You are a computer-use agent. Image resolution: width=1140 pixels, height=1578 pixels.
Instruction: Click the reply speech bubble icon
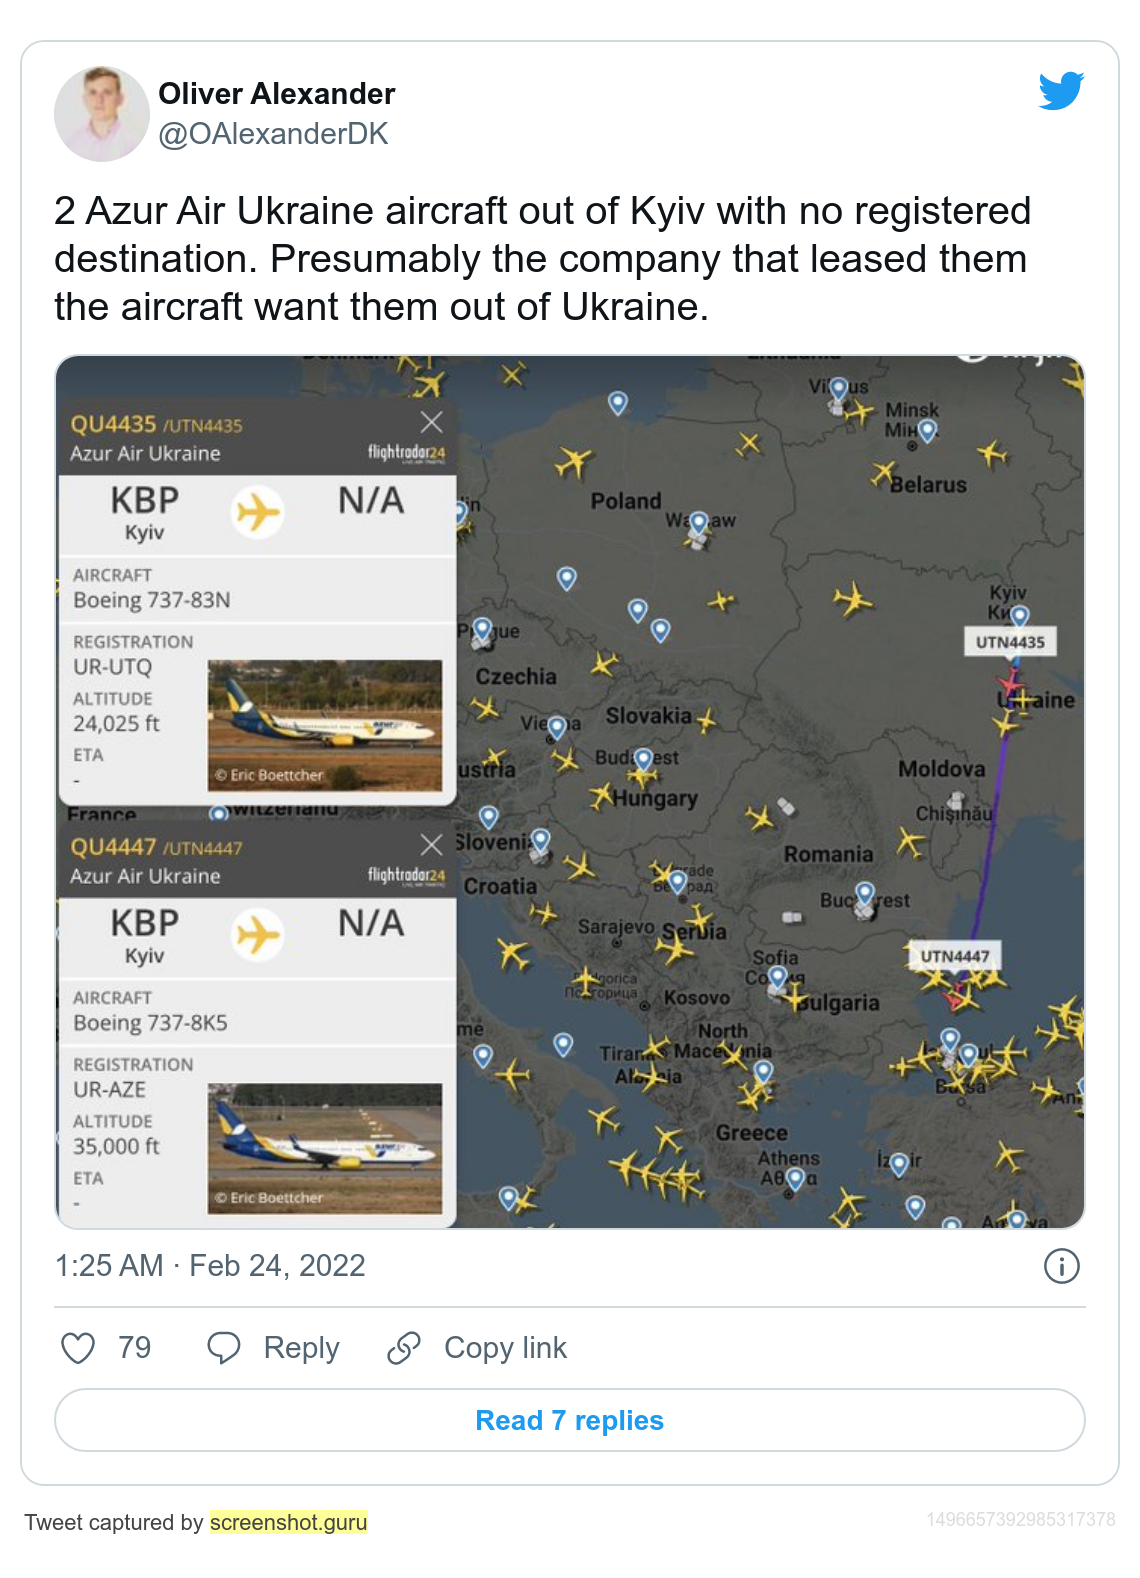pyautogui.click(x=223, y=1348)
